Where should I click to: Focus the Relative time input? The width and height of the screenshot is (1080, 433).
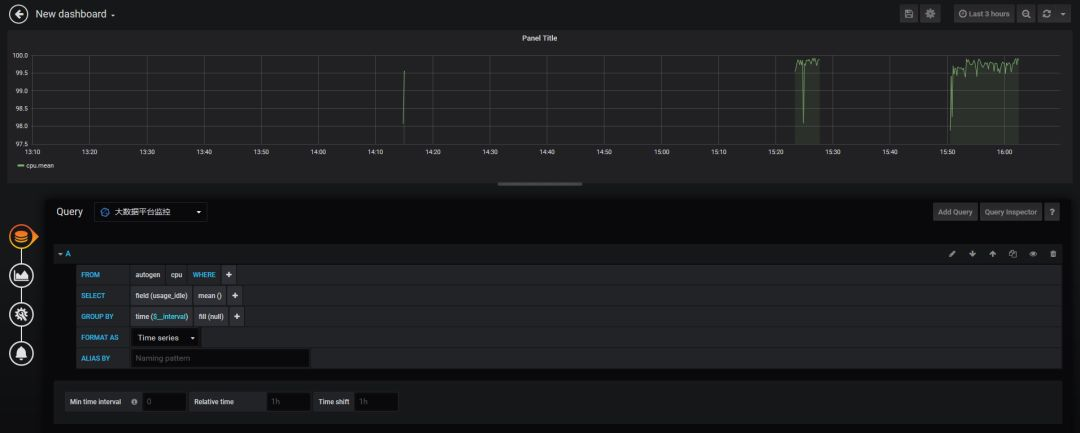(288, 402)
